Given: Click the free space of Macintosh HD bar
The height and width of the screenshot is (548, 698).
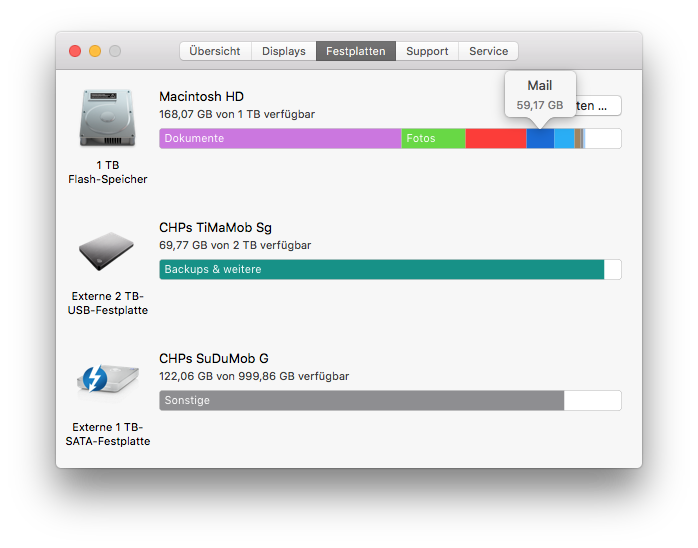Looking at the screenshot, I should point(603,138).
